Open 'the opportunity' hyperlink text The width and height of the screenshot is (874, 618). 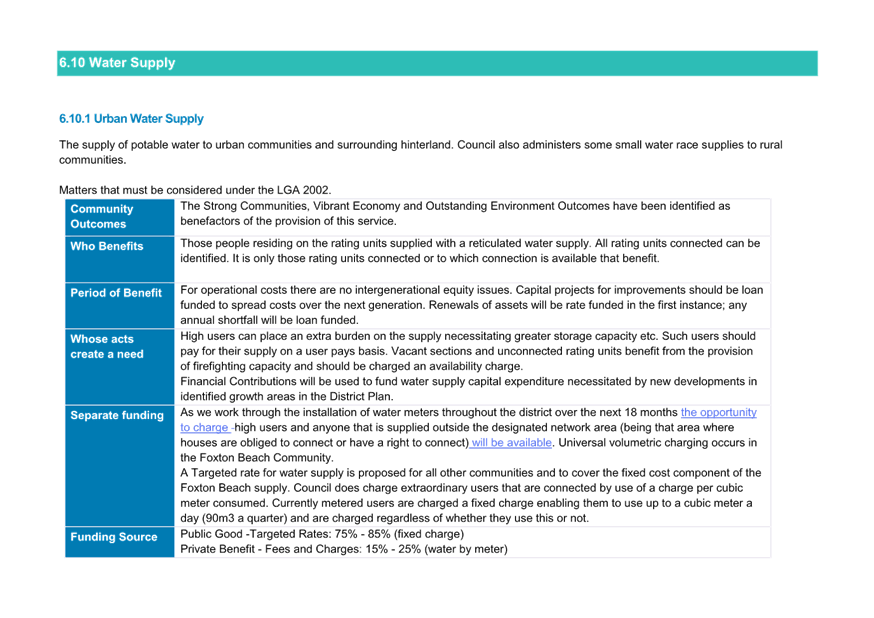[x=718, y=412]
